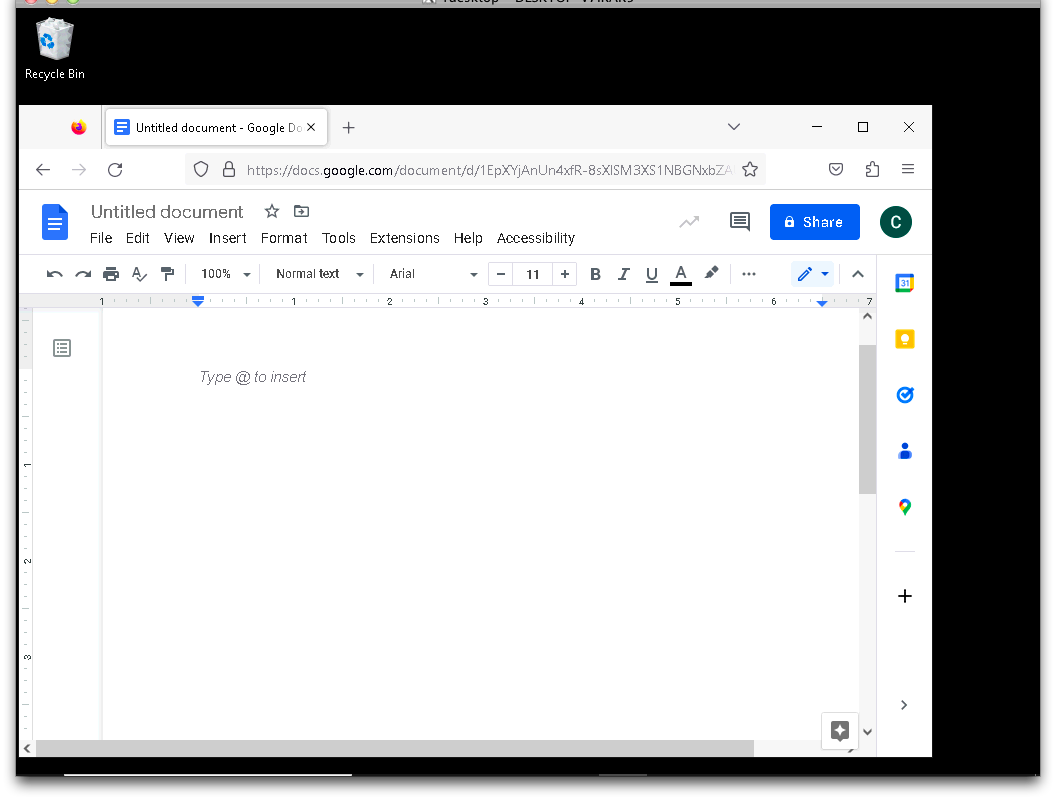Open the Google account avatar C

(896, 222)
